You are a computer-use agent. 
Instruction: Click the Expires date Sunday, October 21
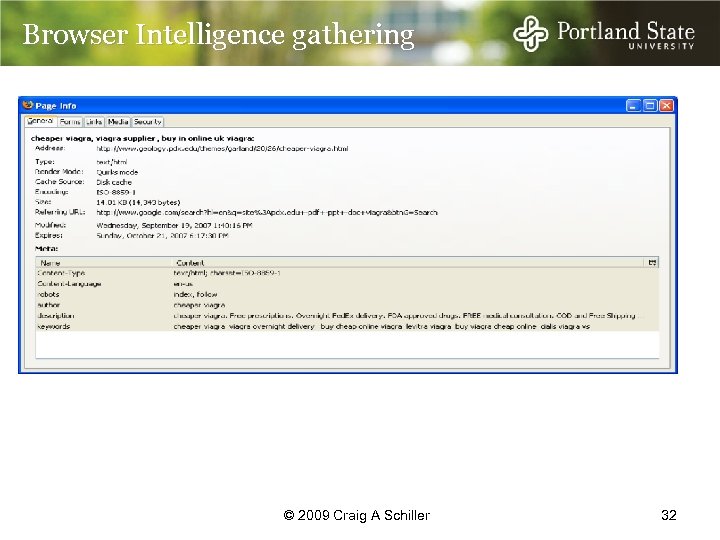pos(162,236)
